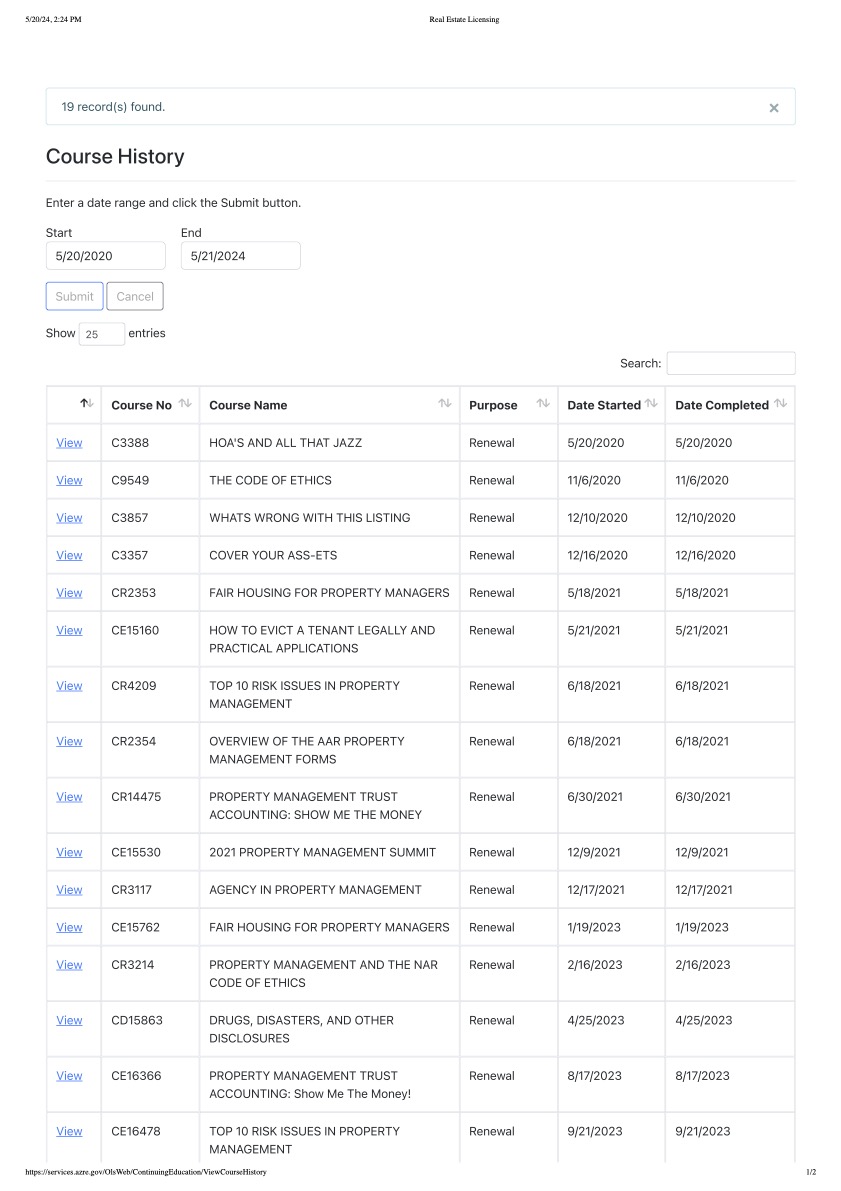Focus the table Search box
The height and width of the screenshot is (1191, 841).
pyautogui.click(x=731, y=363)
